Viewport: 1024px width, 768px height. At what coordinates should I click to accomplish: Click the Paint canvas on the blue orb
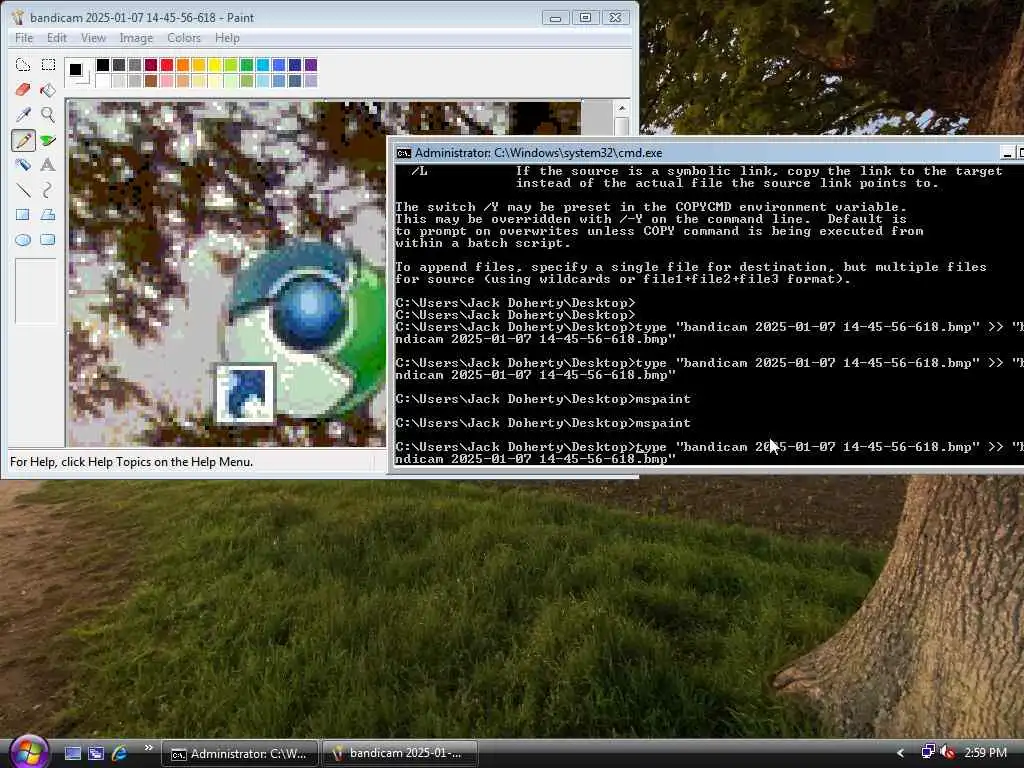point(308,312)
